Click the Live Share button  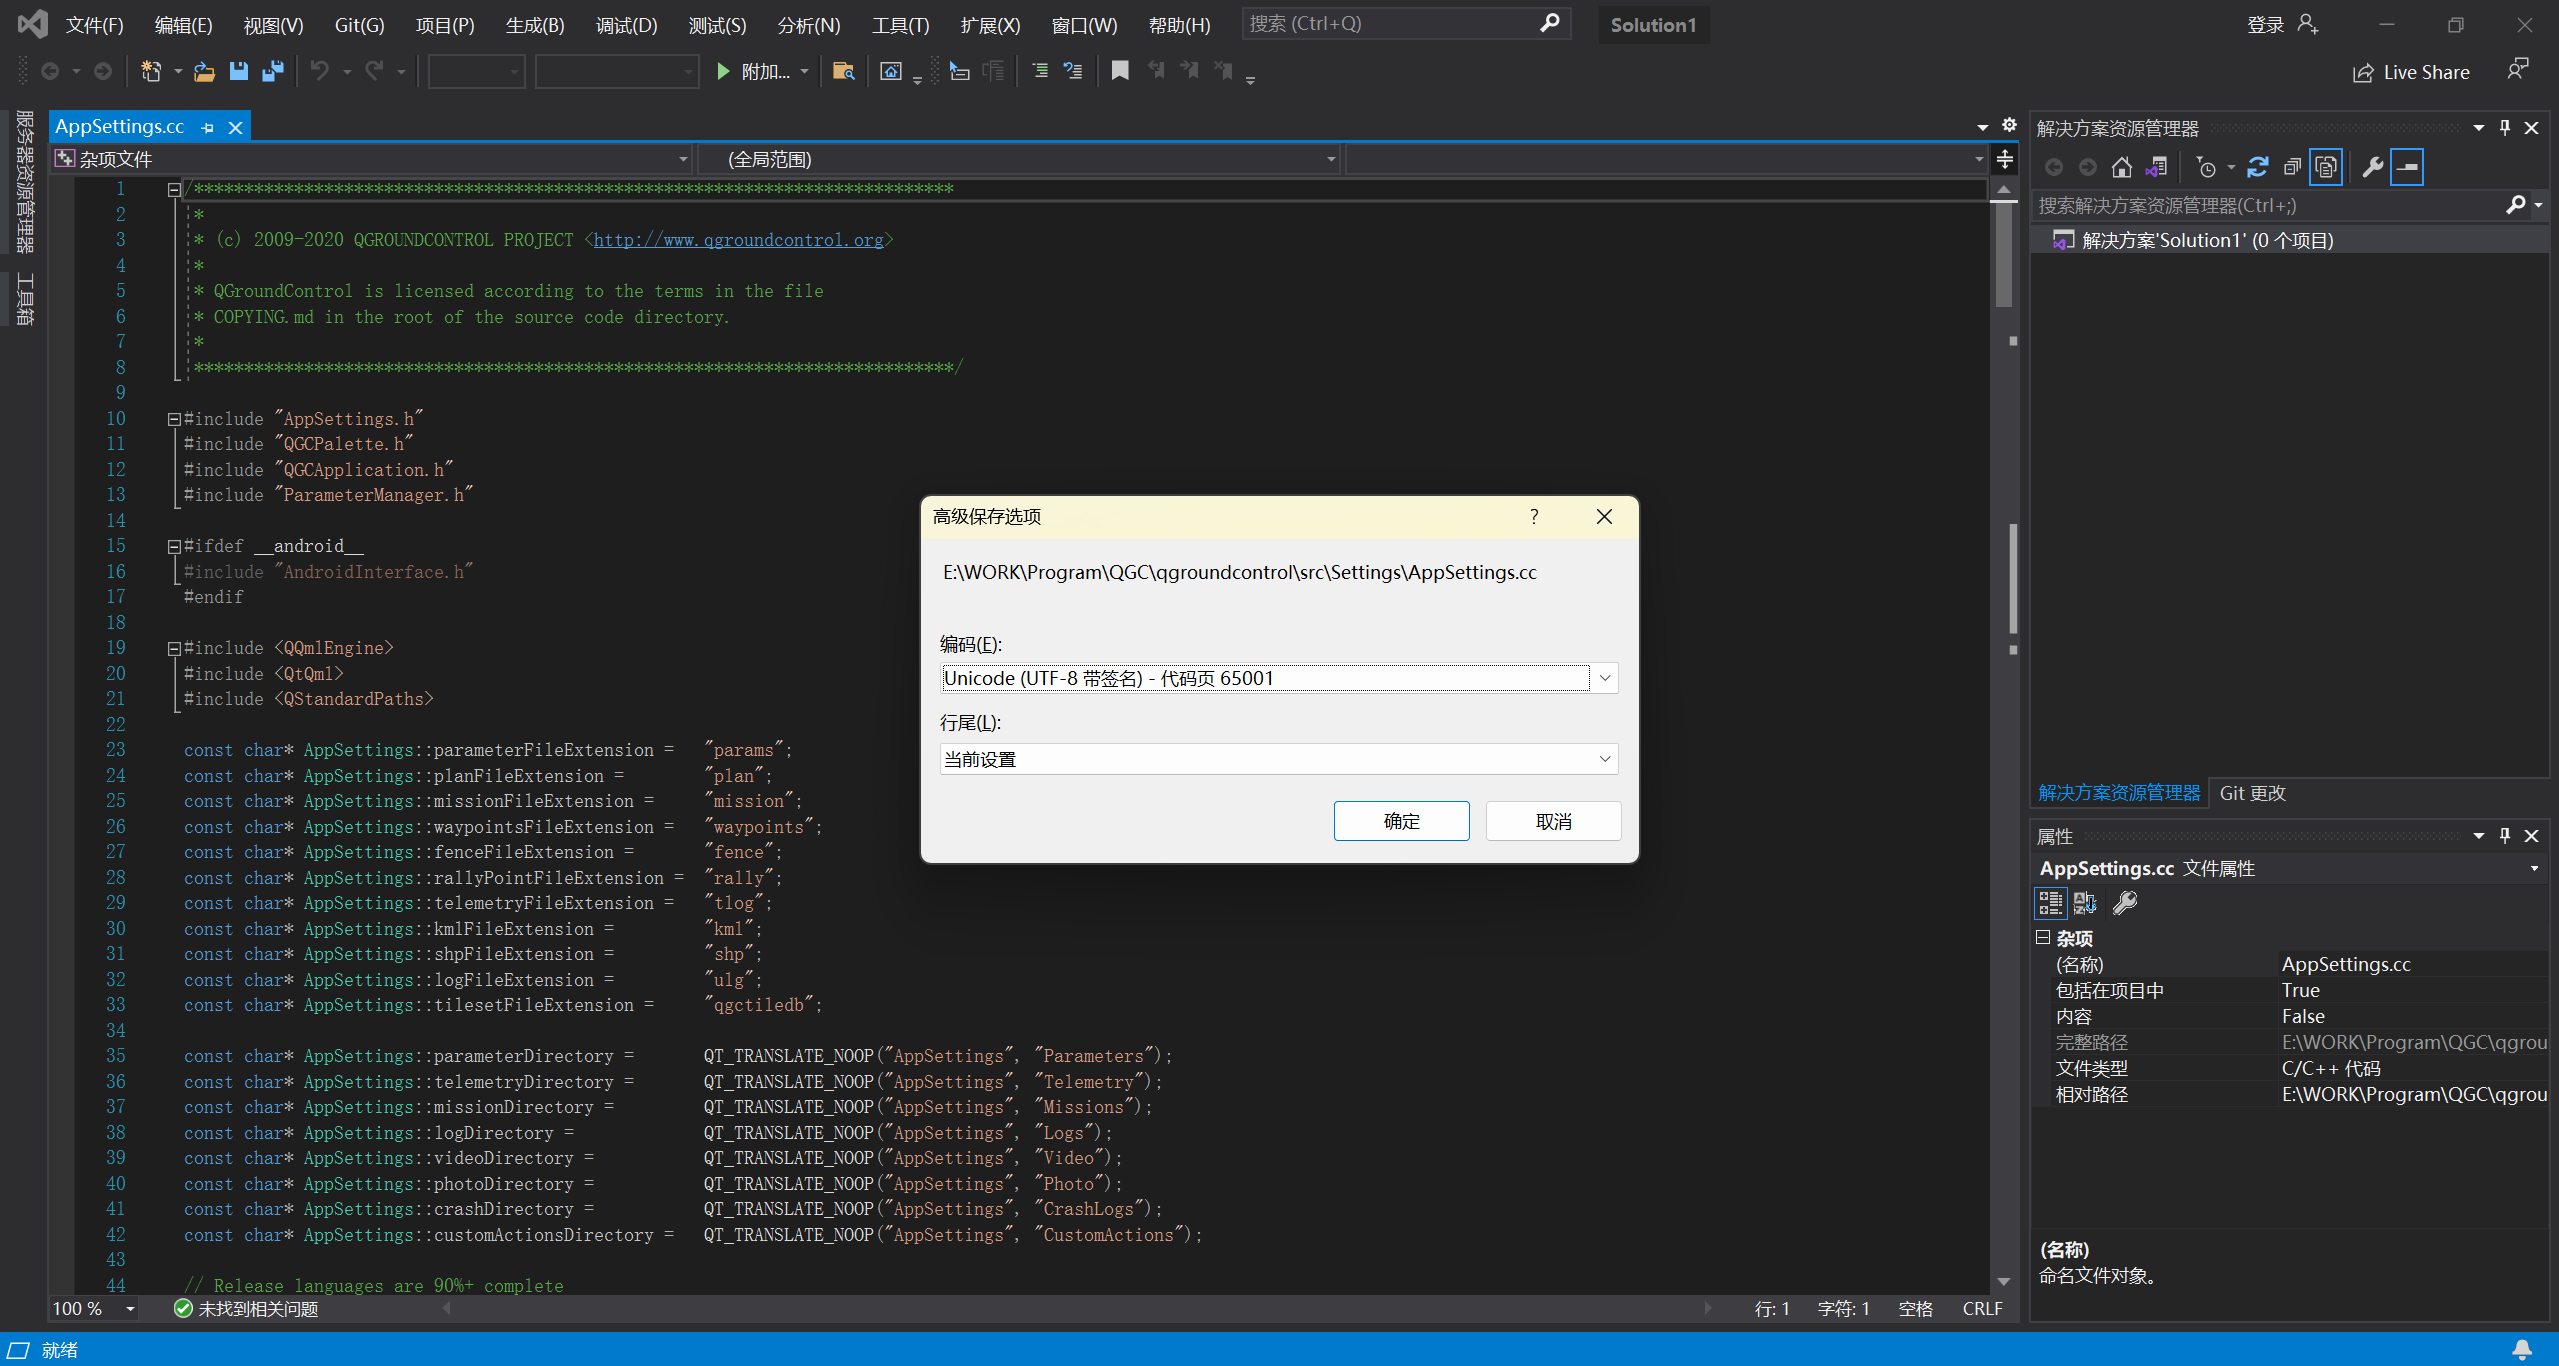coord(2411,73)
